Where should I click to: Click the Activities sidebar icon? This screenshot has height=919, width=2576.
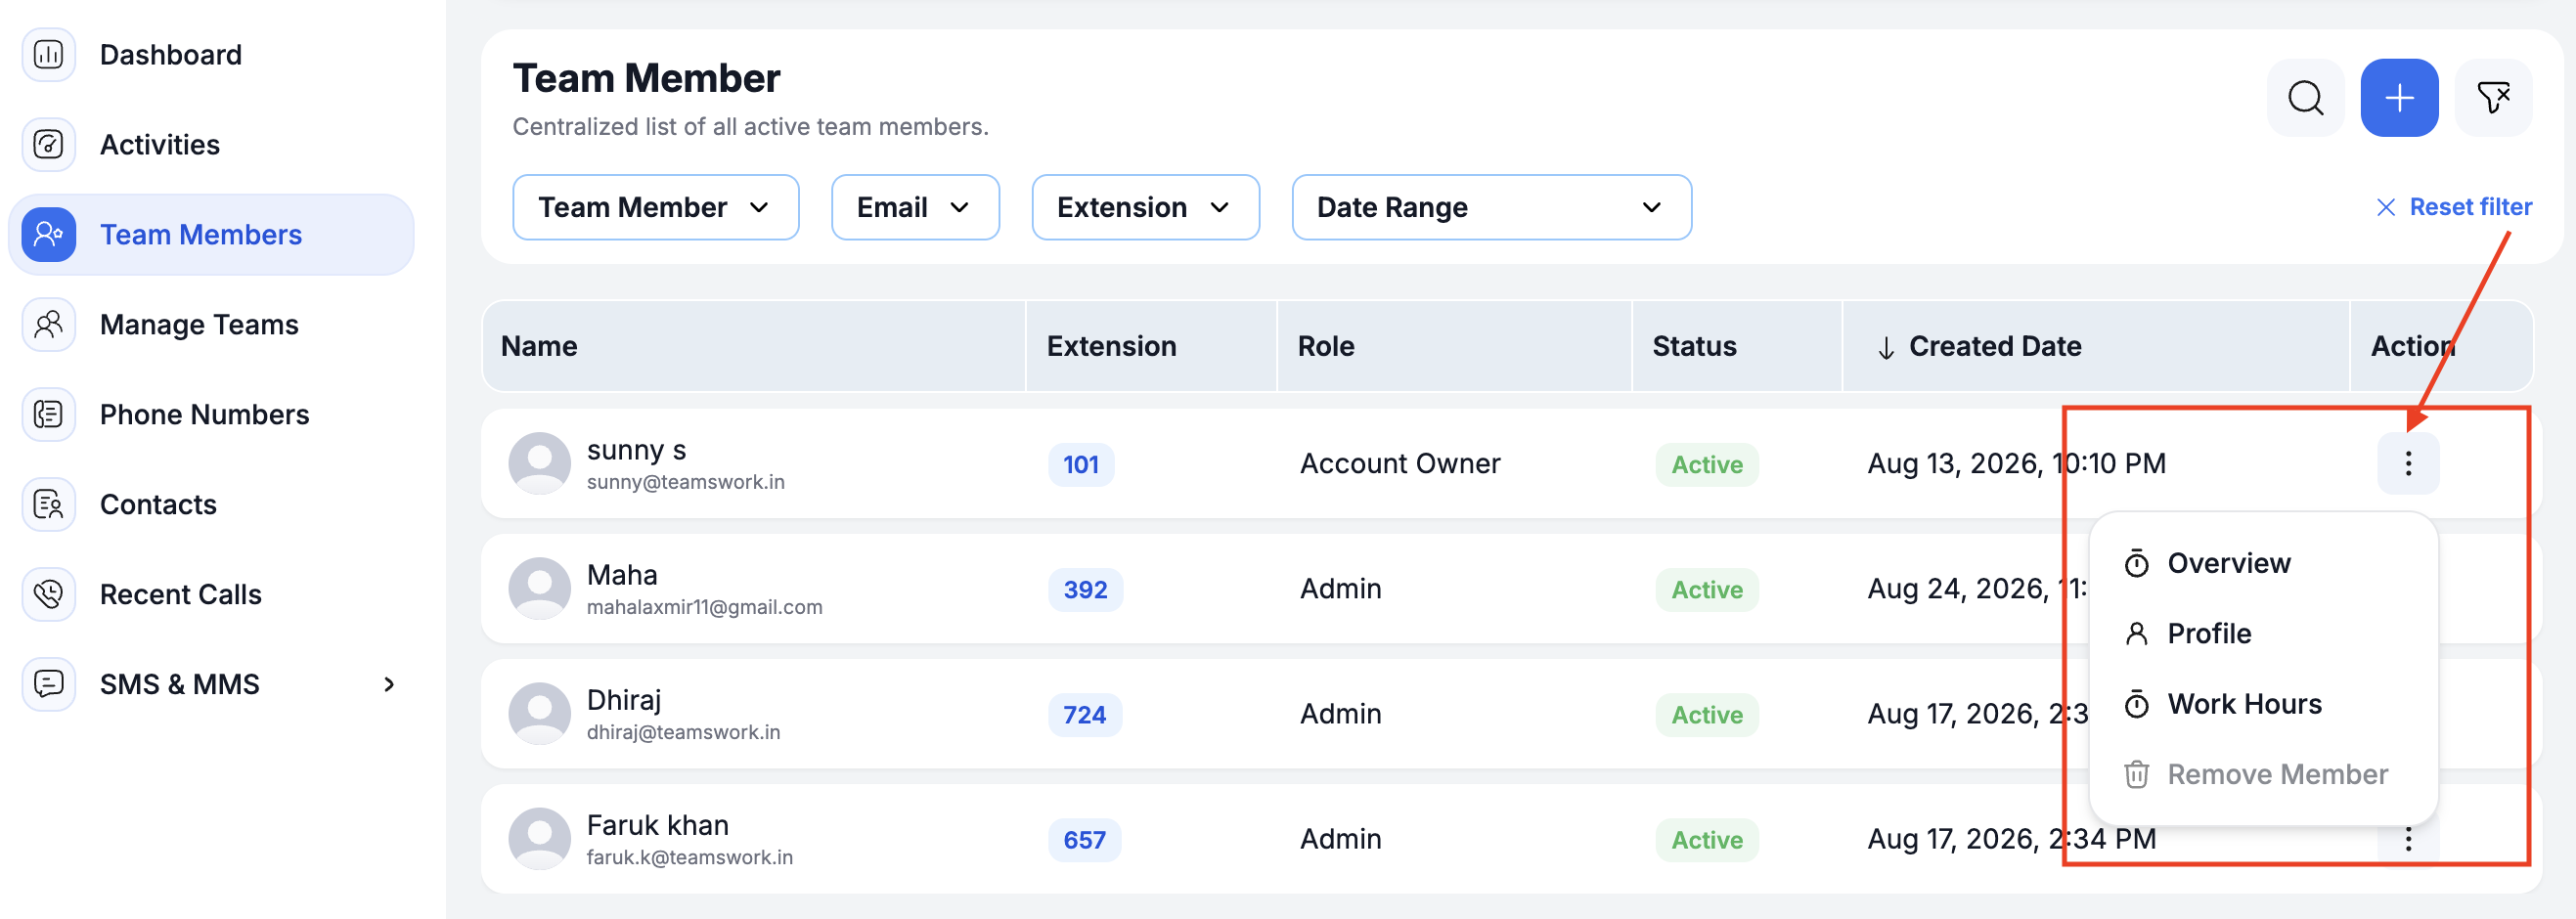[48, 145]
